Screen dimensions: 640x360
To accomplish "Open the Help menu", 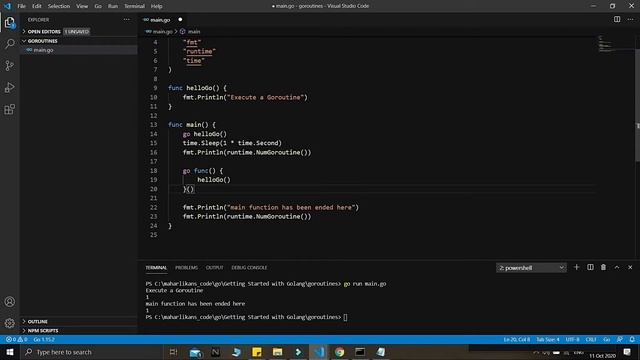I will pos(156,6).
